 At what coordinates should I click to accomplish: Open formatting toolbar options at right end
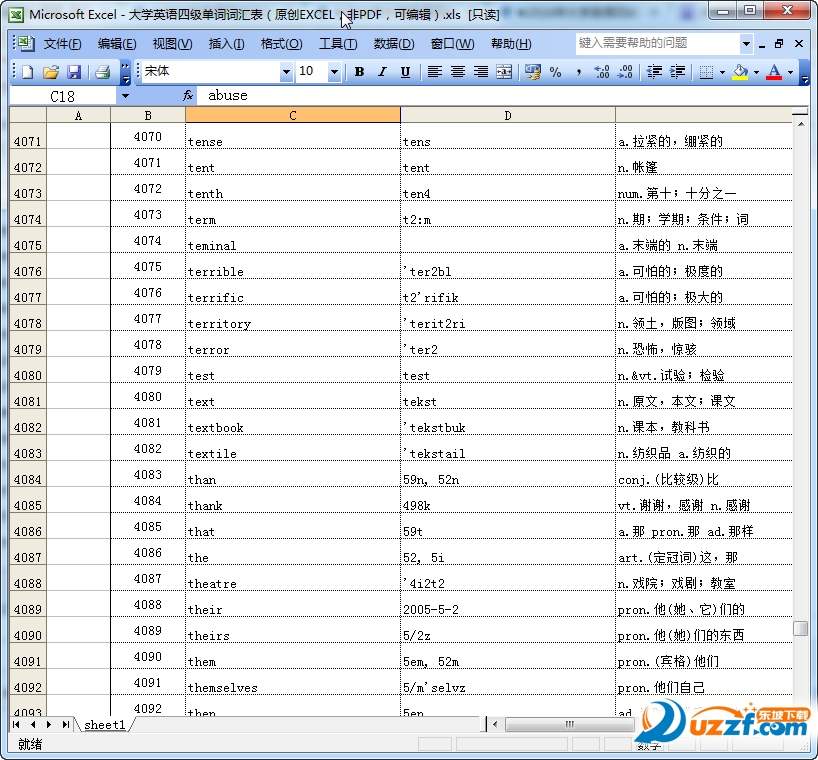[805, 73]
